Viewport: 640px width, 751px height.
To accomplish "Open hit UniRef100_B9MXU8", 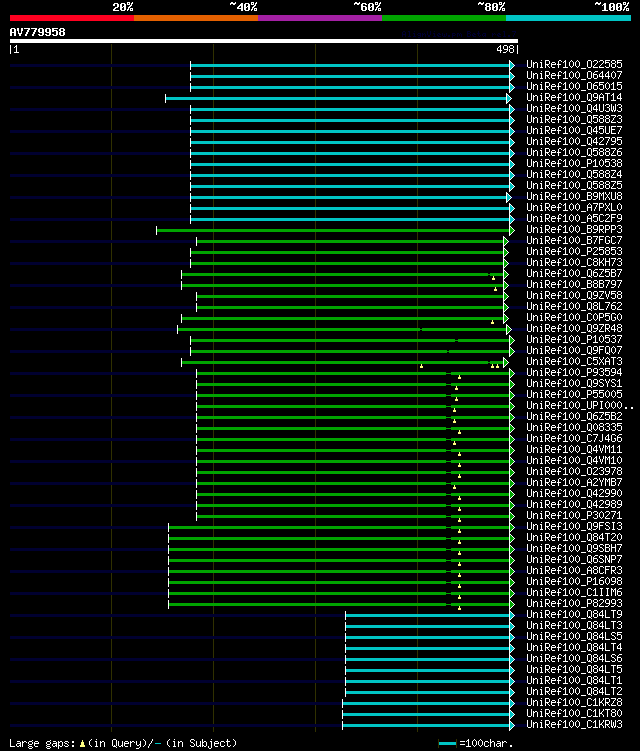I will 574,196.
